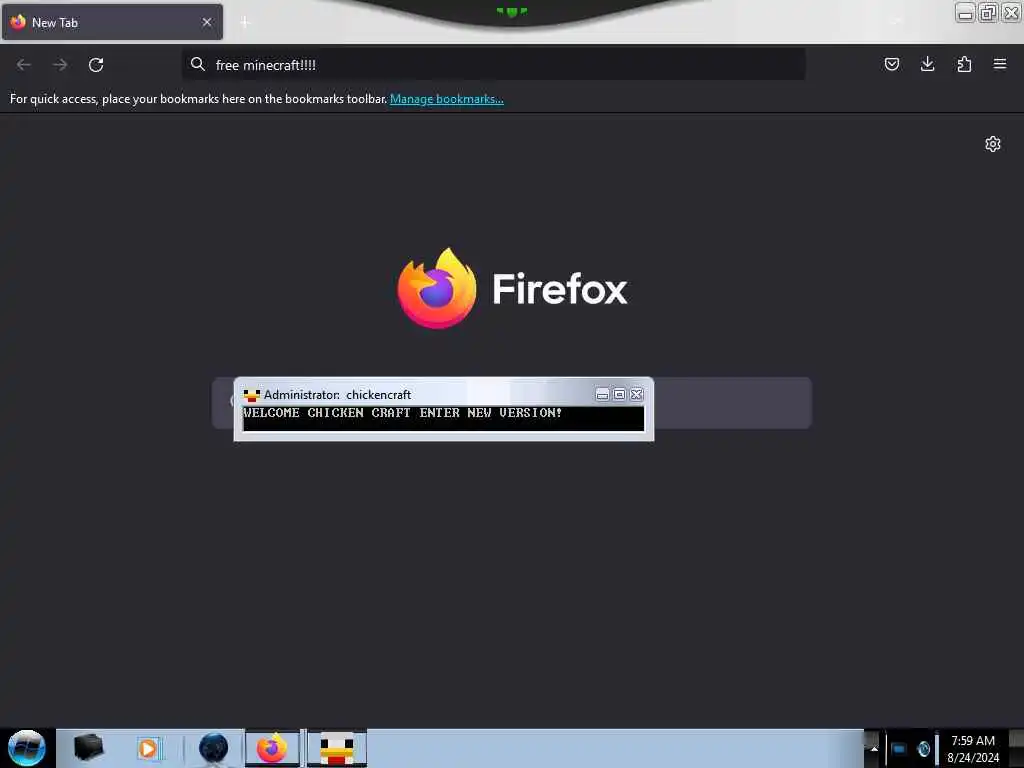Open the Downloads panel
The image size is (1024, 768).
click(x=927, y=64)
